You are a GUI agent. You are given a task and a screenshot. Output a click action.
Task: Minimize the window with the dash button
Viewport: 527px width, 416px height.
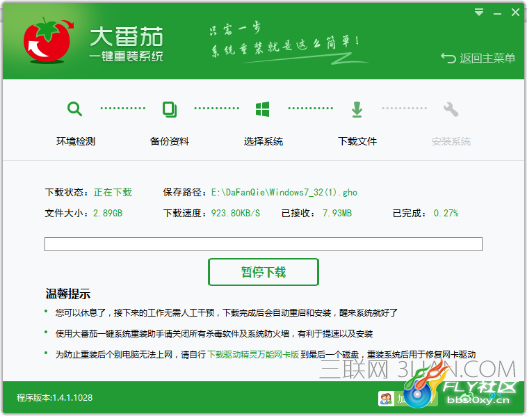(497, 13)
